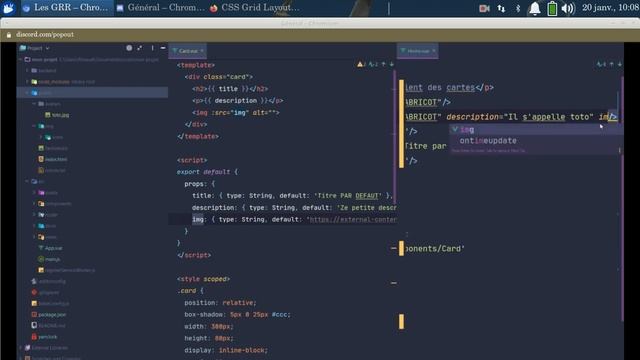Open main.js in the project tree
The height and width of the screenshot is (360, 640).
[49, 259]
